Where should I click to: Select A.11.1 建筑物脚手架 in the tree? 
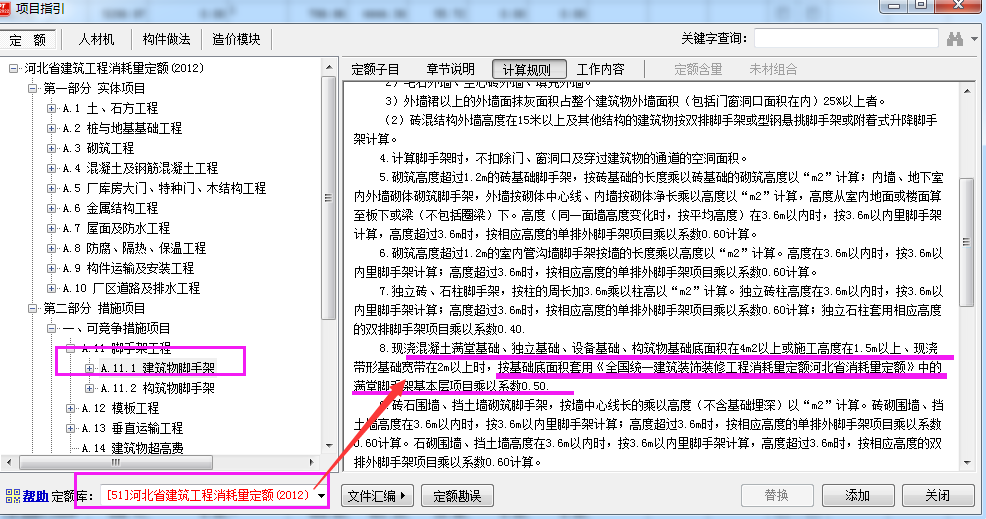point(158,368)
